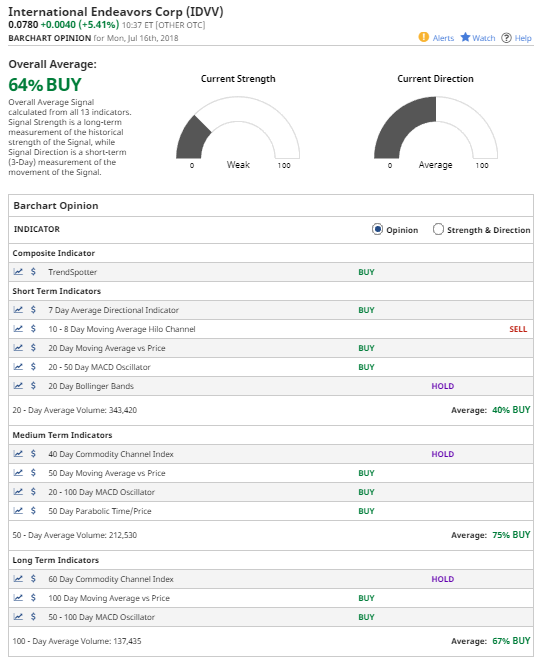Click the medium term 75% BUY average

(511, 535)
